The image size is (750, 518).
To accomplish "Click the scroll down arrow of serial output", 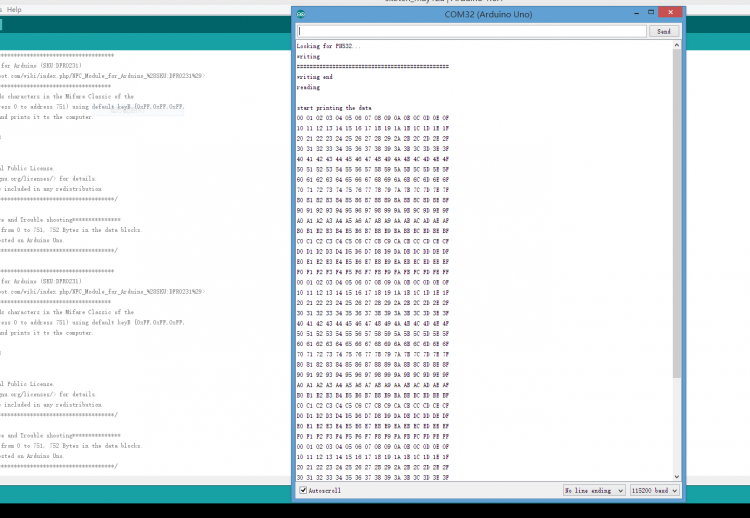I will tap(677, 476).
